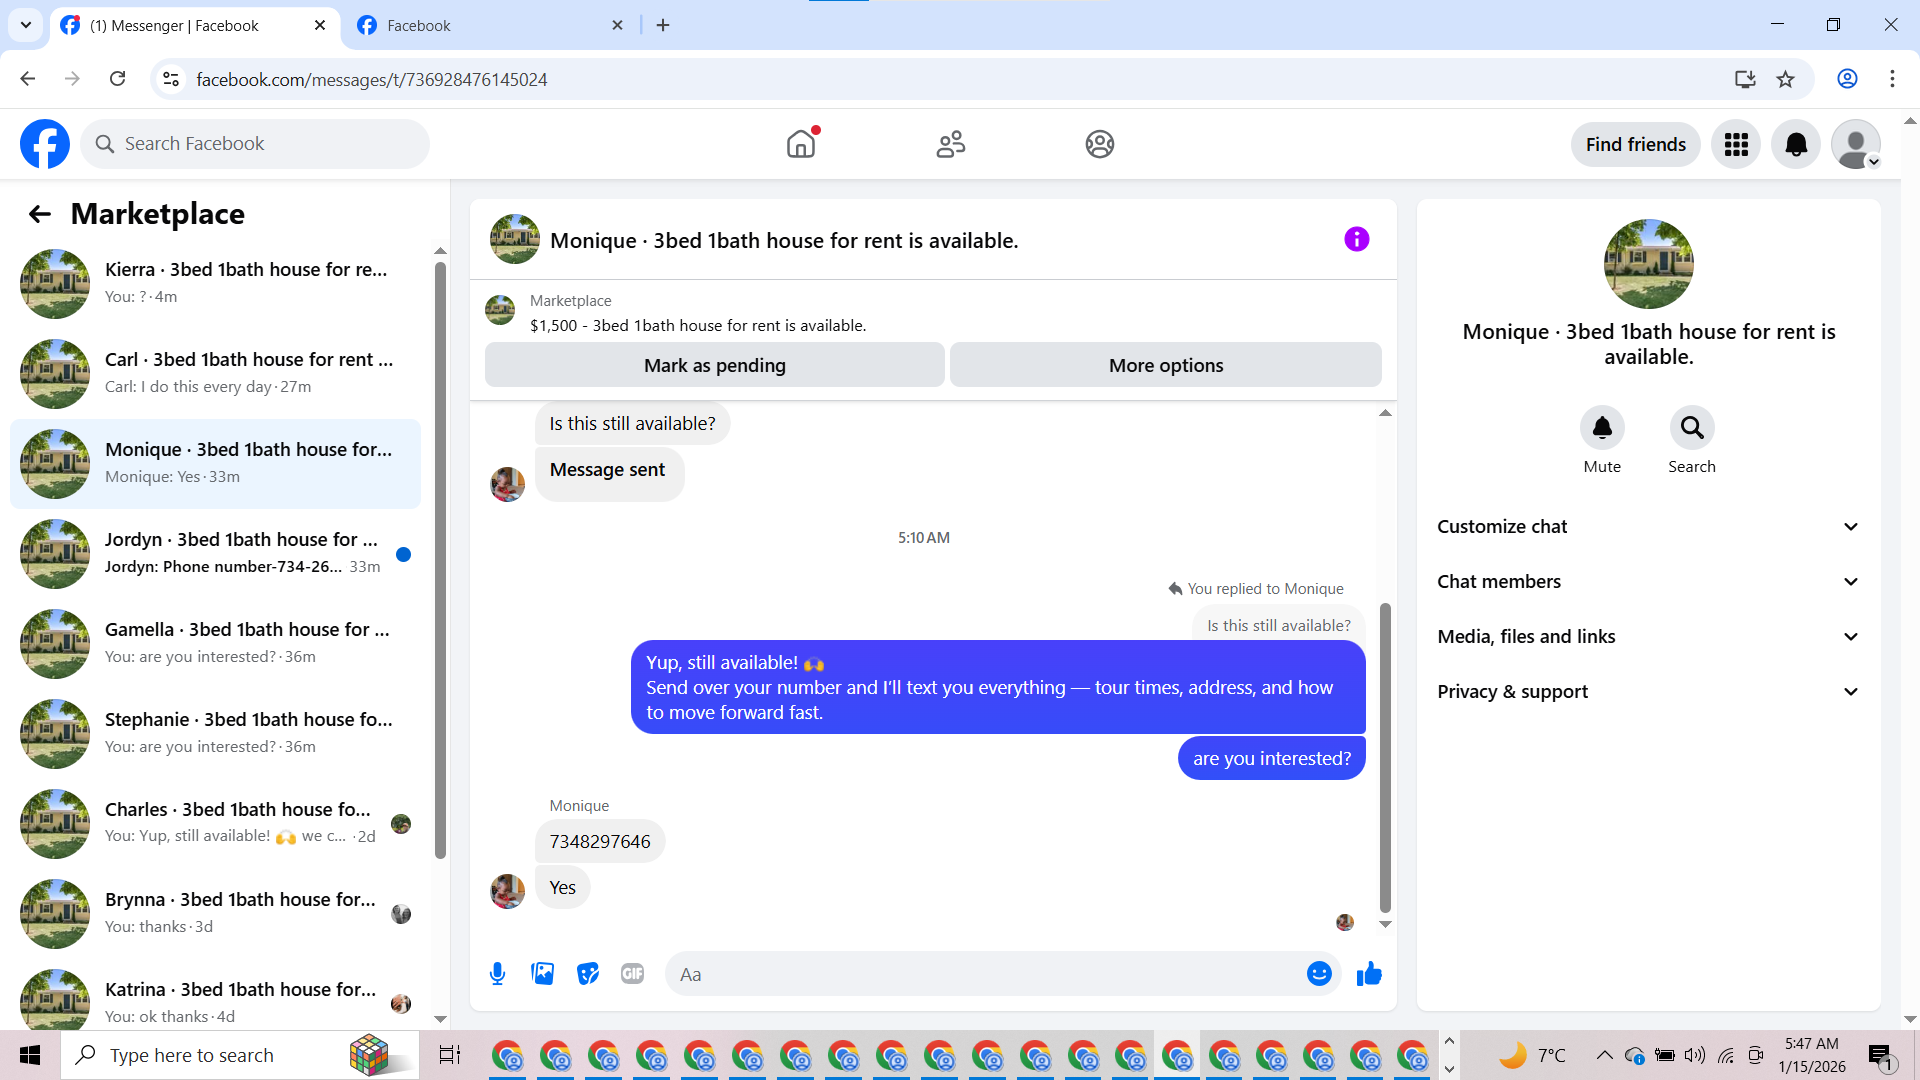Search in conversation using magnifier icon

pos(1691,428)
